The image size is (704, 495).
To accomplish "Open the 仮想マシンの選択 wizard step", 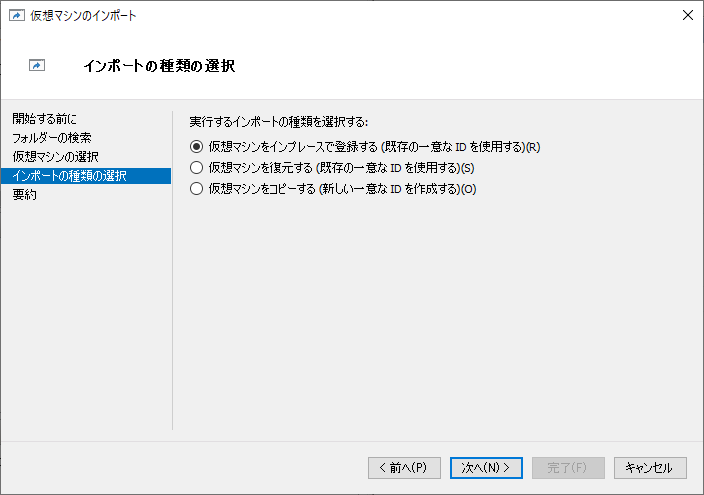I will click(x=55, y=157).
